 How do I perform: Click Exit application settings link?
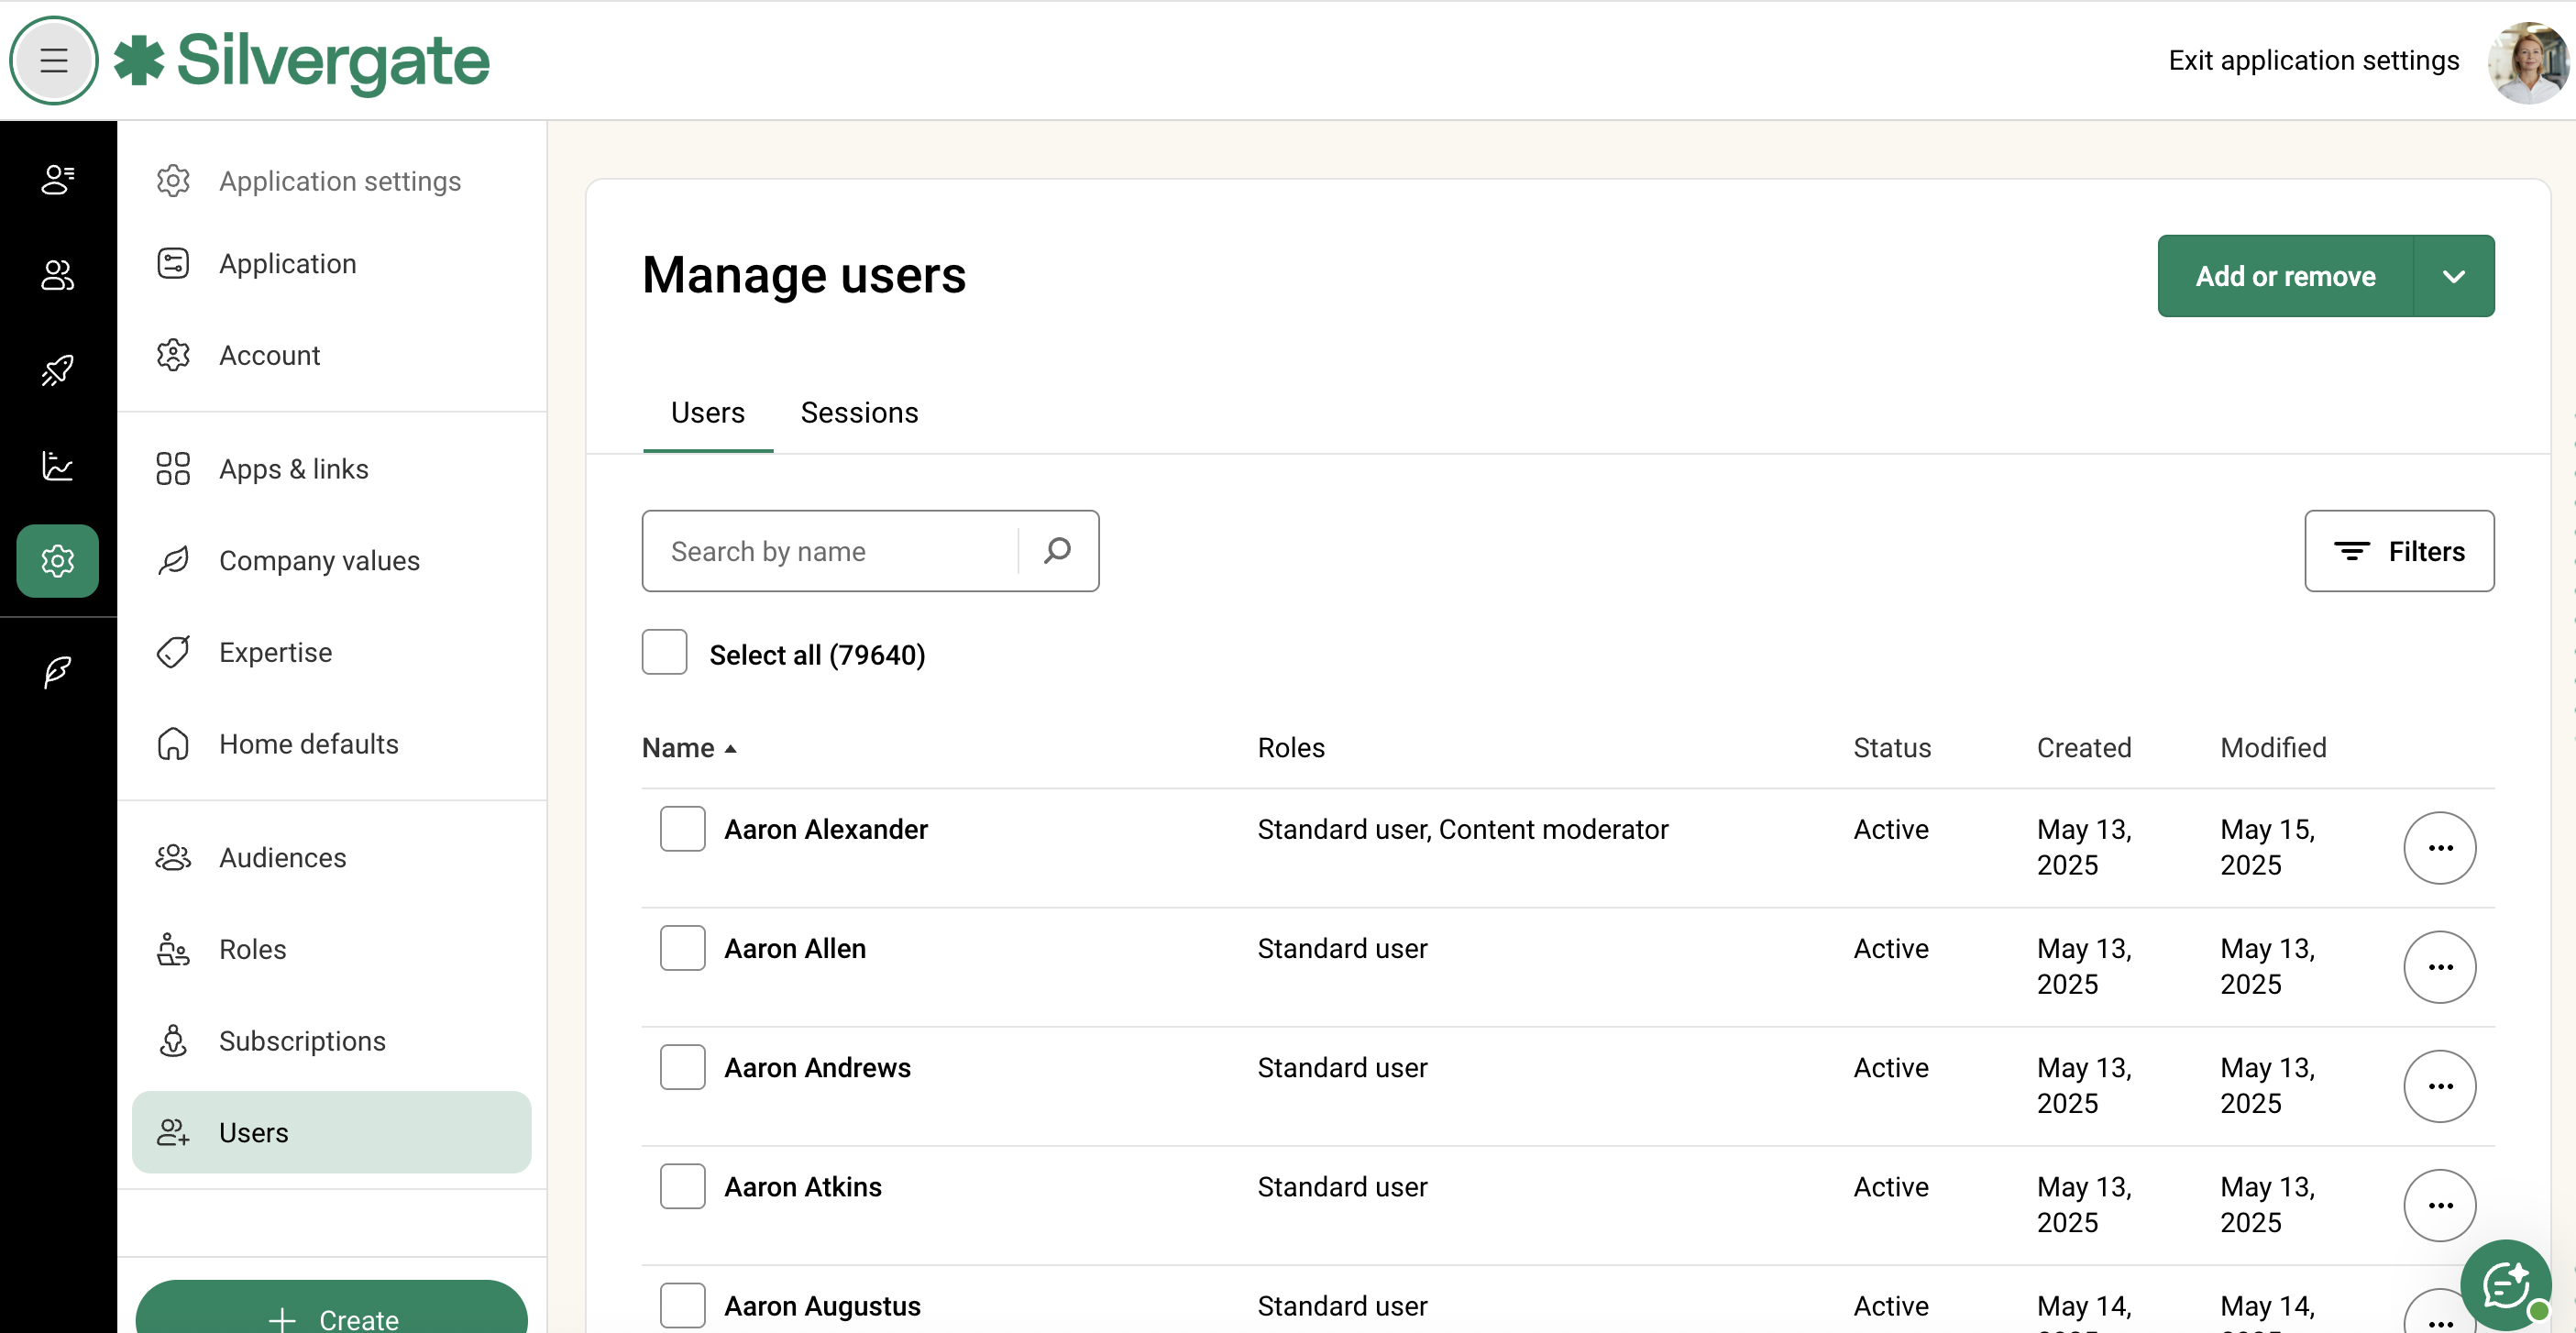point(2313,61)
